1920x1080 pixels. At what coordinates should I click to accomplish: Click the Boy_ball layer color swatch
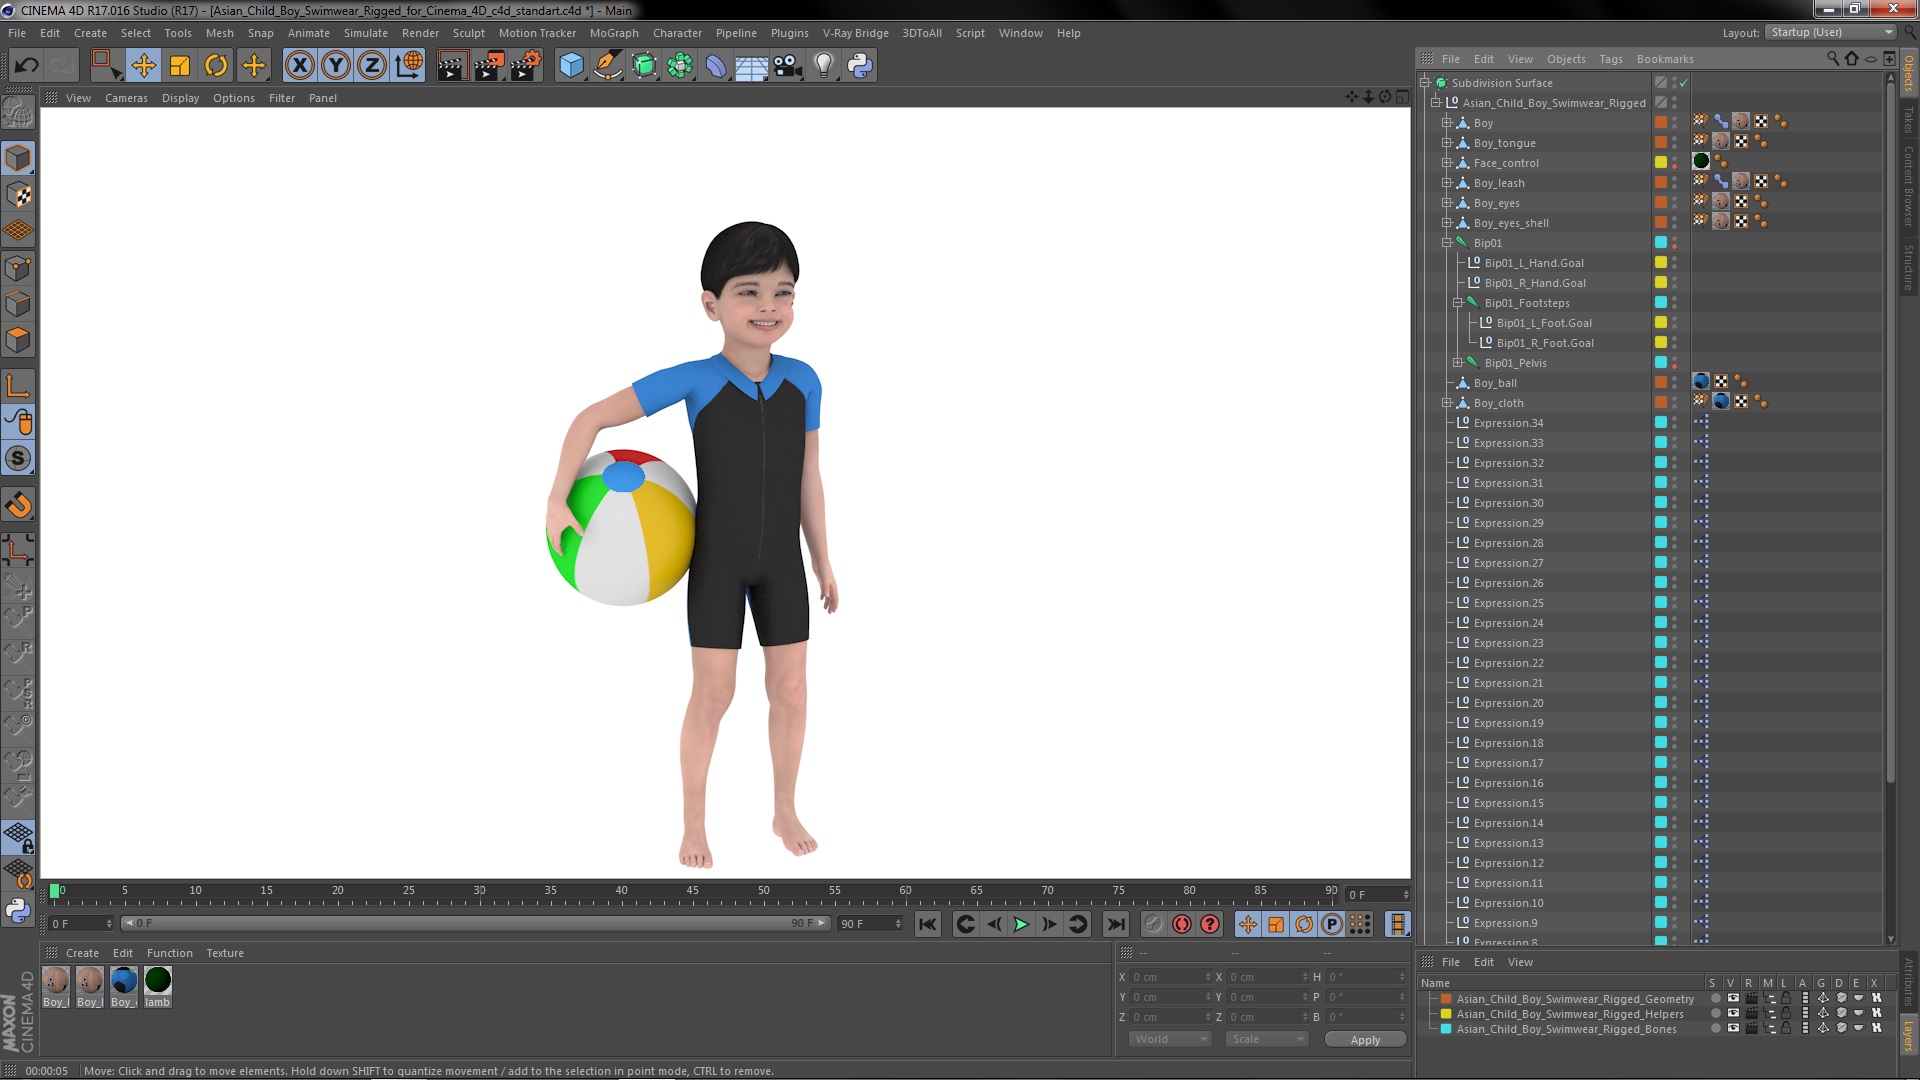(x=1660, y=383)
